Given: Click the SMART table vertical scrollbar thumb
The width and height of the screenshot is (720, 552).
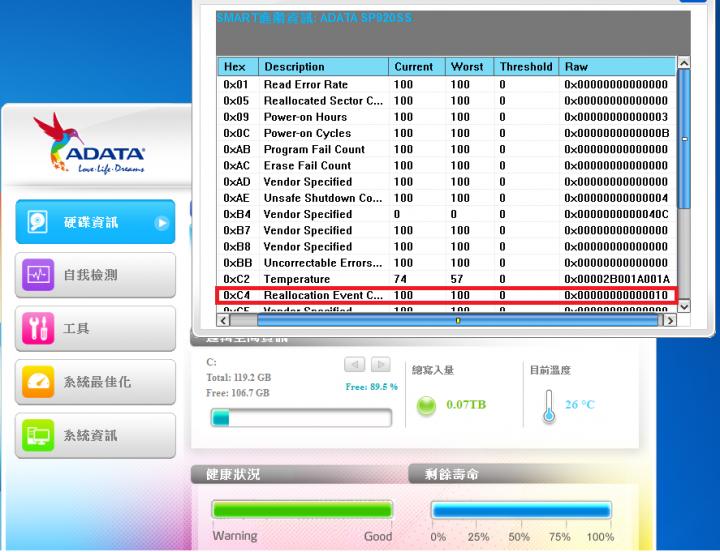Looking at the screenshot, I should point(684,139).
